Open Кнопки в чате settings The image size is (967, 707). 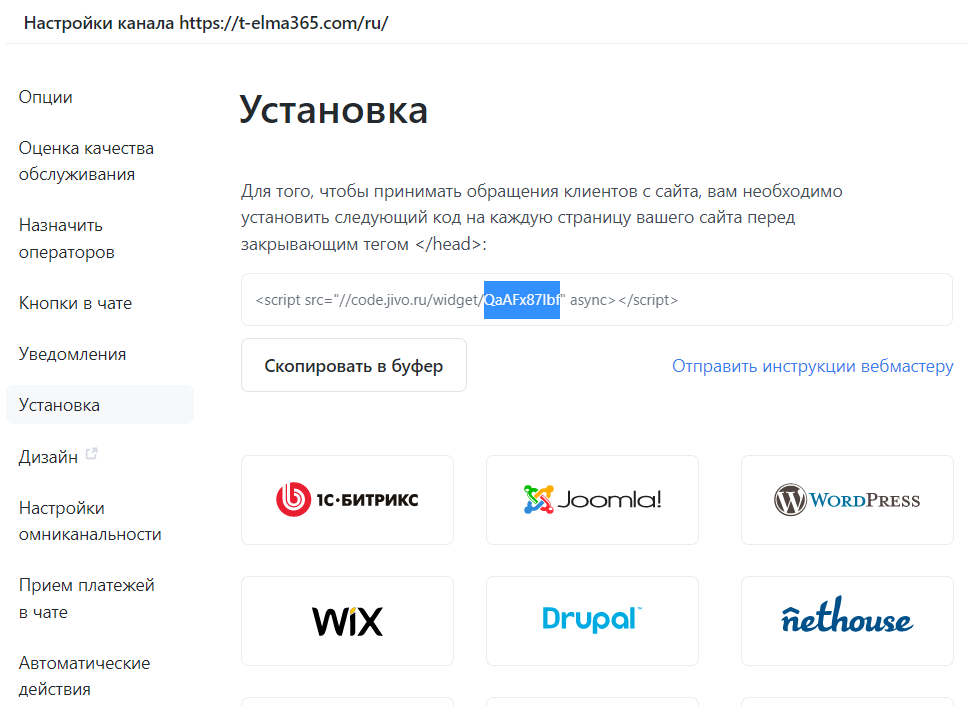[75, 303]
